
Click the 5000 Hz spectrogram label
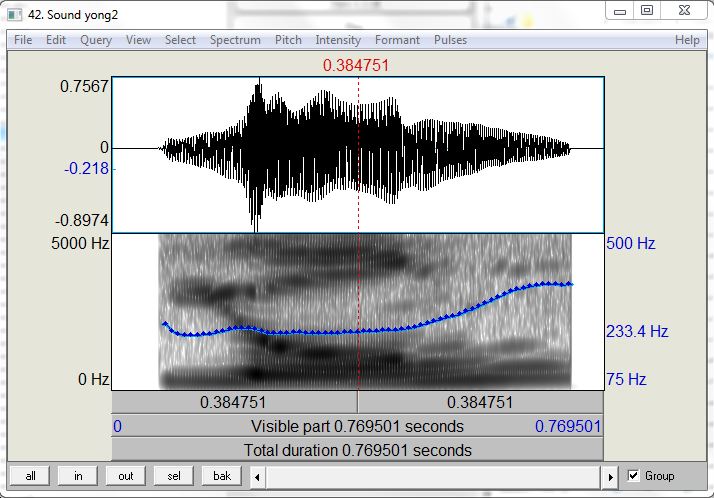[x=80, y=243]
